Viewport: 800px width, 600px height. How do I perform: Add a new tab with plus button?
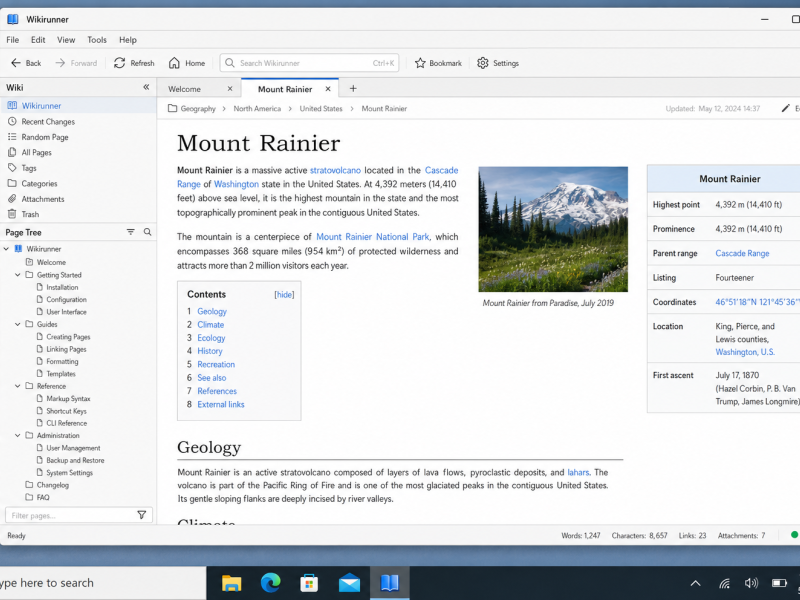click(x=353, y=89)
